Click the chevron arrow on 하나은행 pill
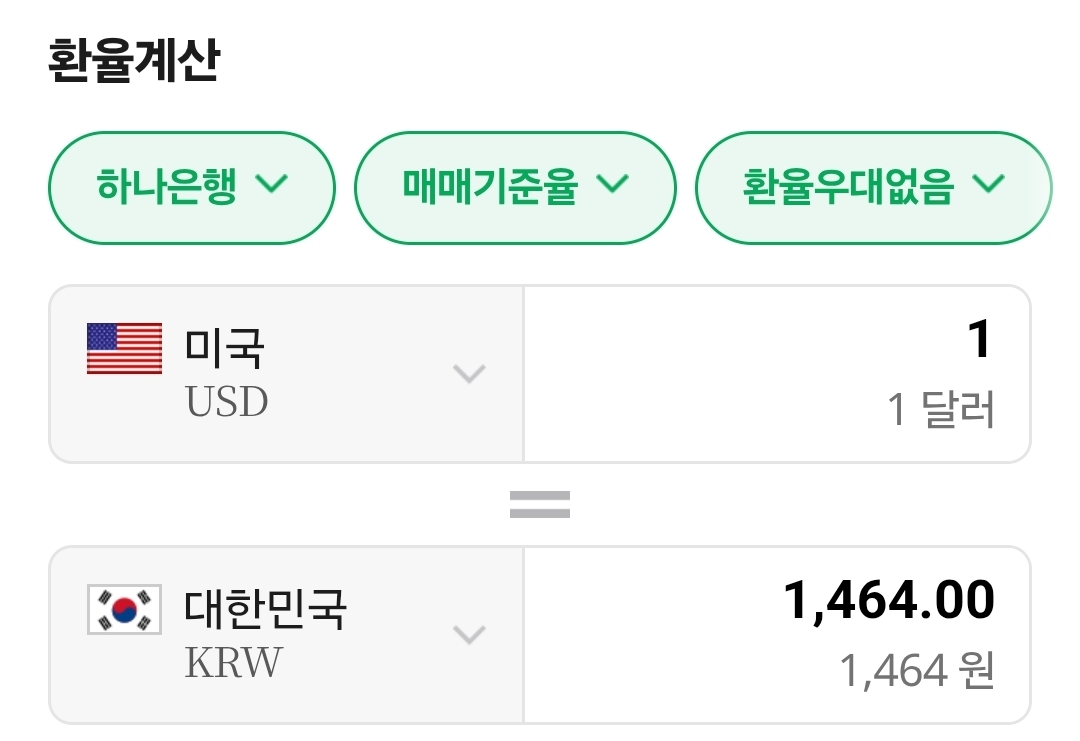 click(x=272, y=184)
